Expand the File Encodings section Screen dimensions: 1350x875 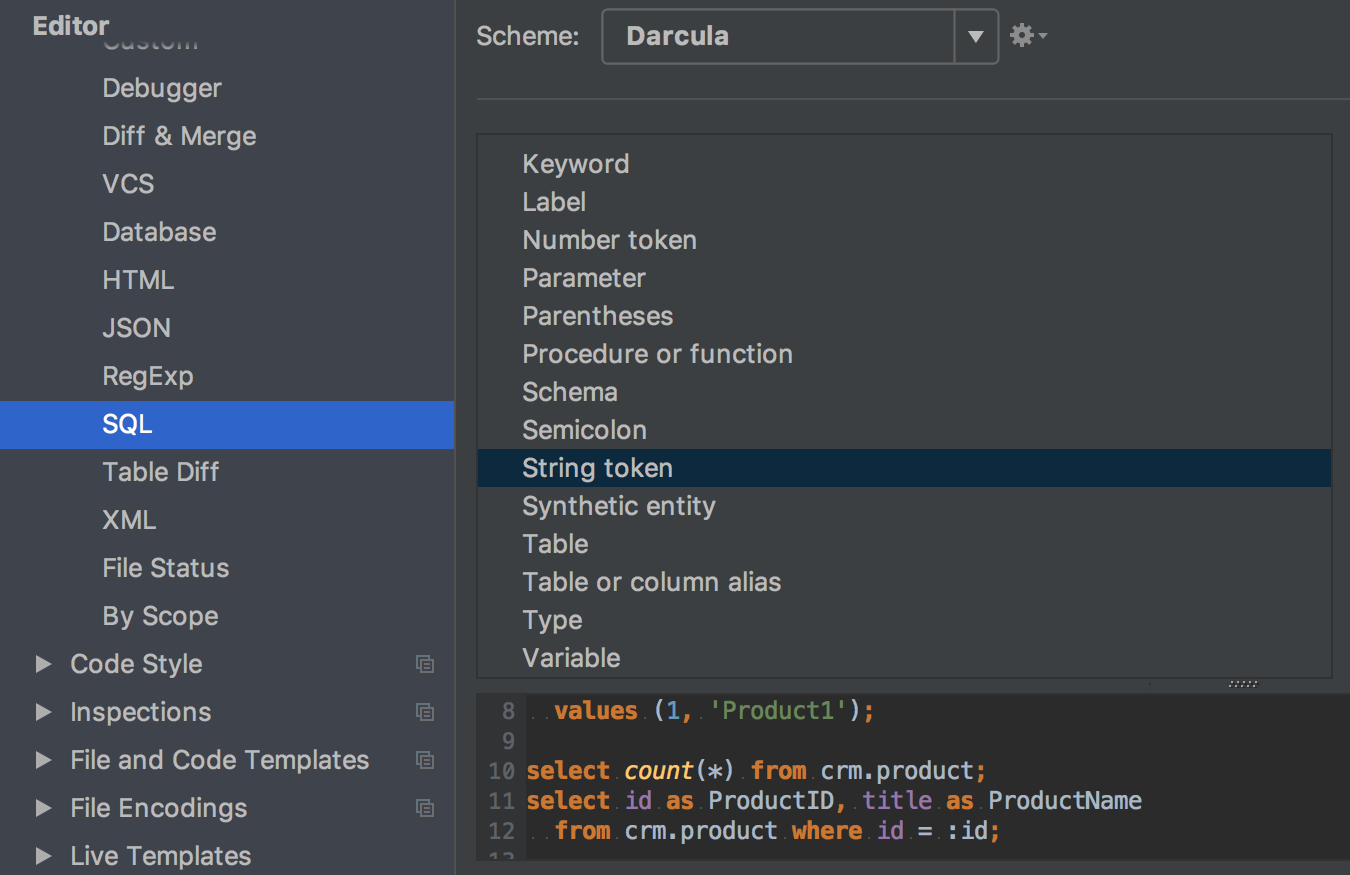(x=43, y=808)
